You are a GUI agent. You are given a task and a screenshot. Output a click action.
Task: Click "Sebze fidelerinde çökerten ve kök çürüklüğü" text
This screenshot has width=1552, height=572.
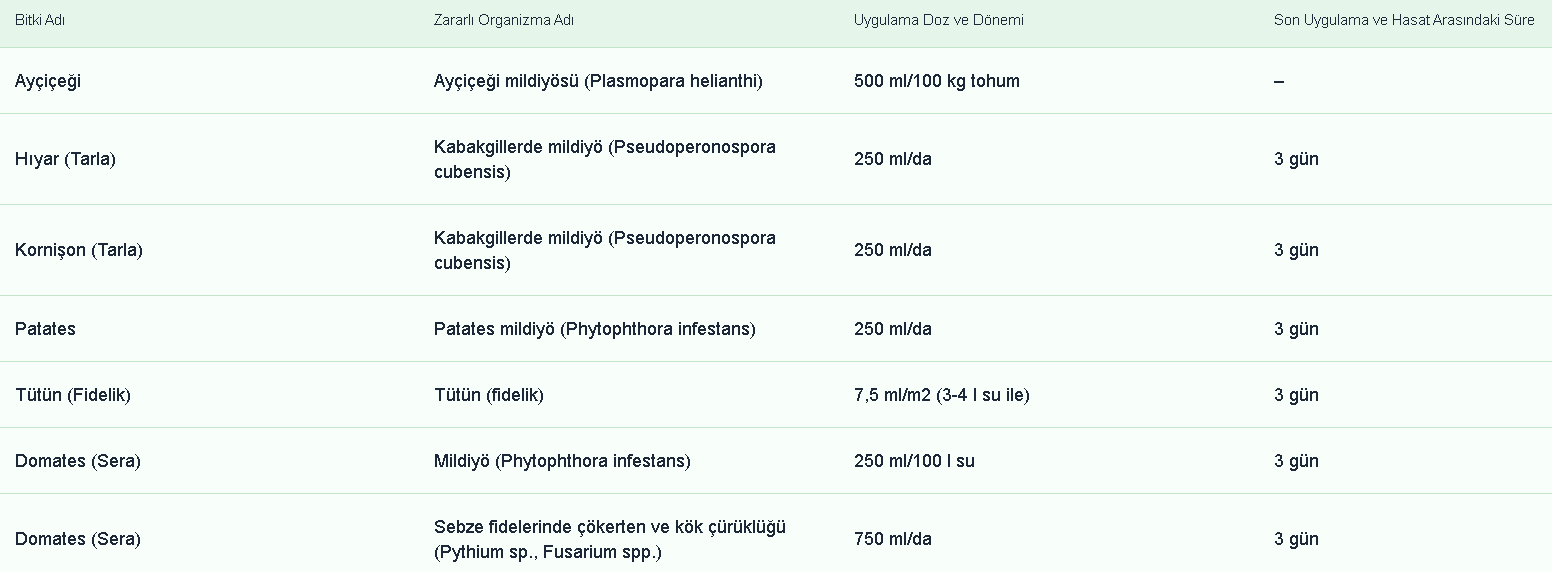[610, 527]
